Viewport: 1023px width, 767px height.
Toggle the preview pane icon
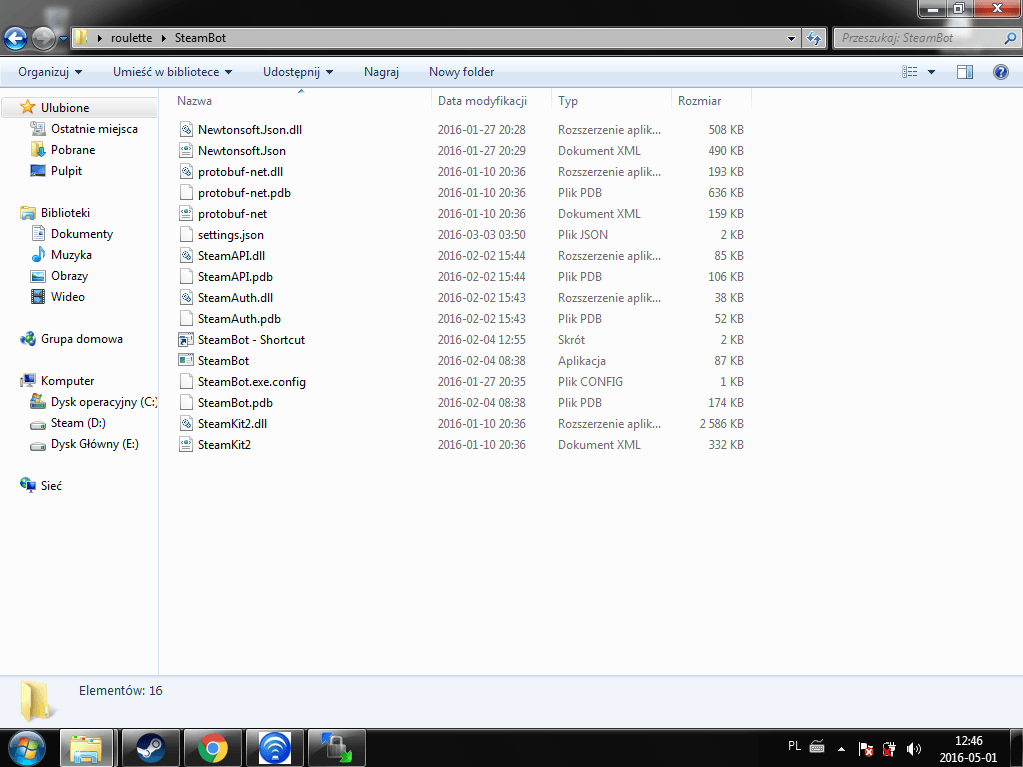965,72
